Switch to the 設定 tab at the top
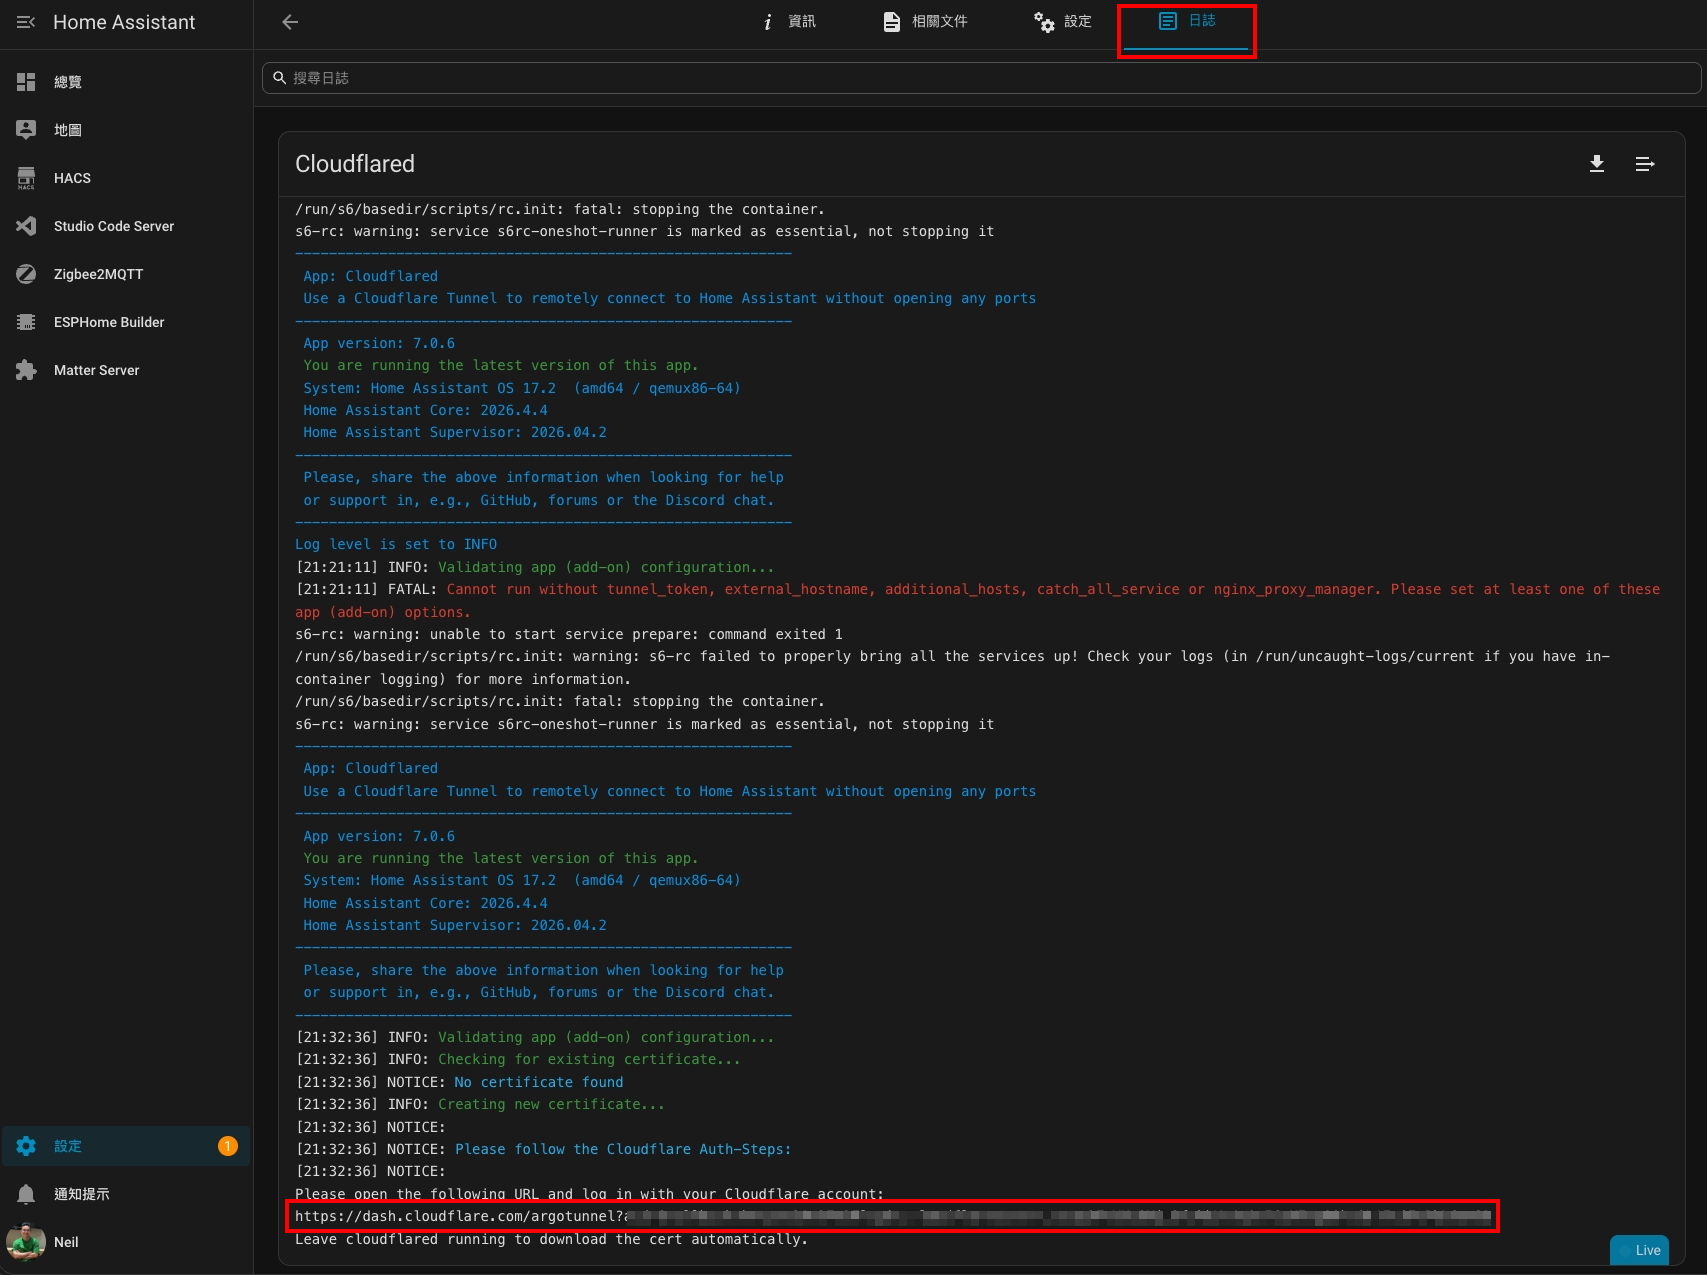The height and width of the screenshot is (1275, 1707). pos(1063,22)
